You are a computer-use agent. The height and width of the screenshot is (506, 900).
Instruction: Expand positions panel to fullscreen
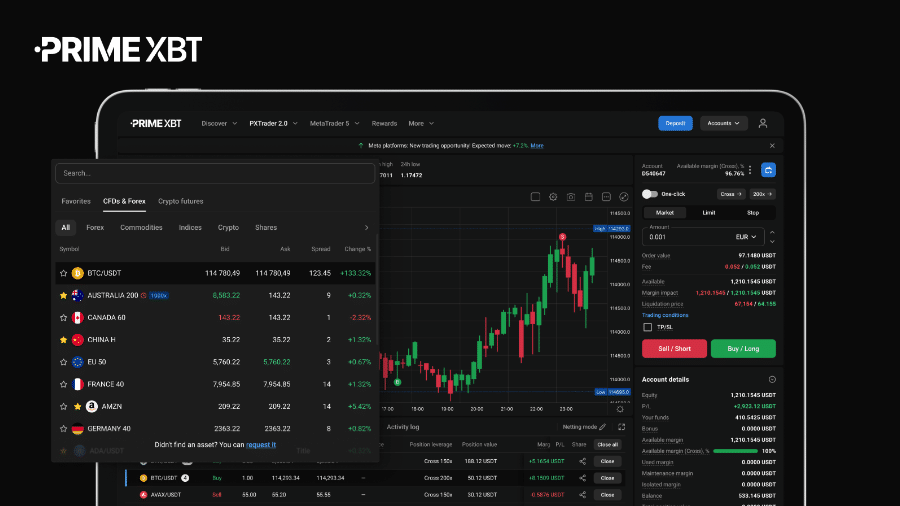click(x=621, y=426)
